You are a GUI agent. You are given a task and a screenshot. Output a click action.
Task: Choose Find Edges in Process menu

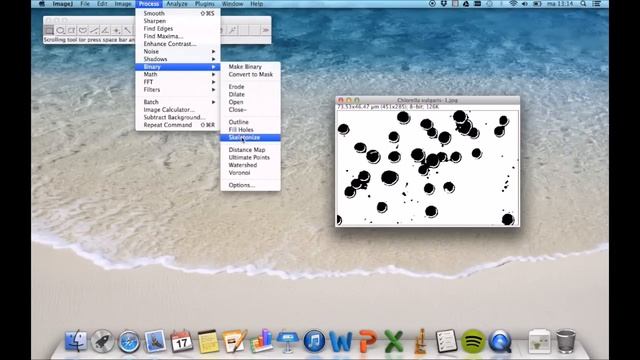pyautogui.click(x=178, y=29)
